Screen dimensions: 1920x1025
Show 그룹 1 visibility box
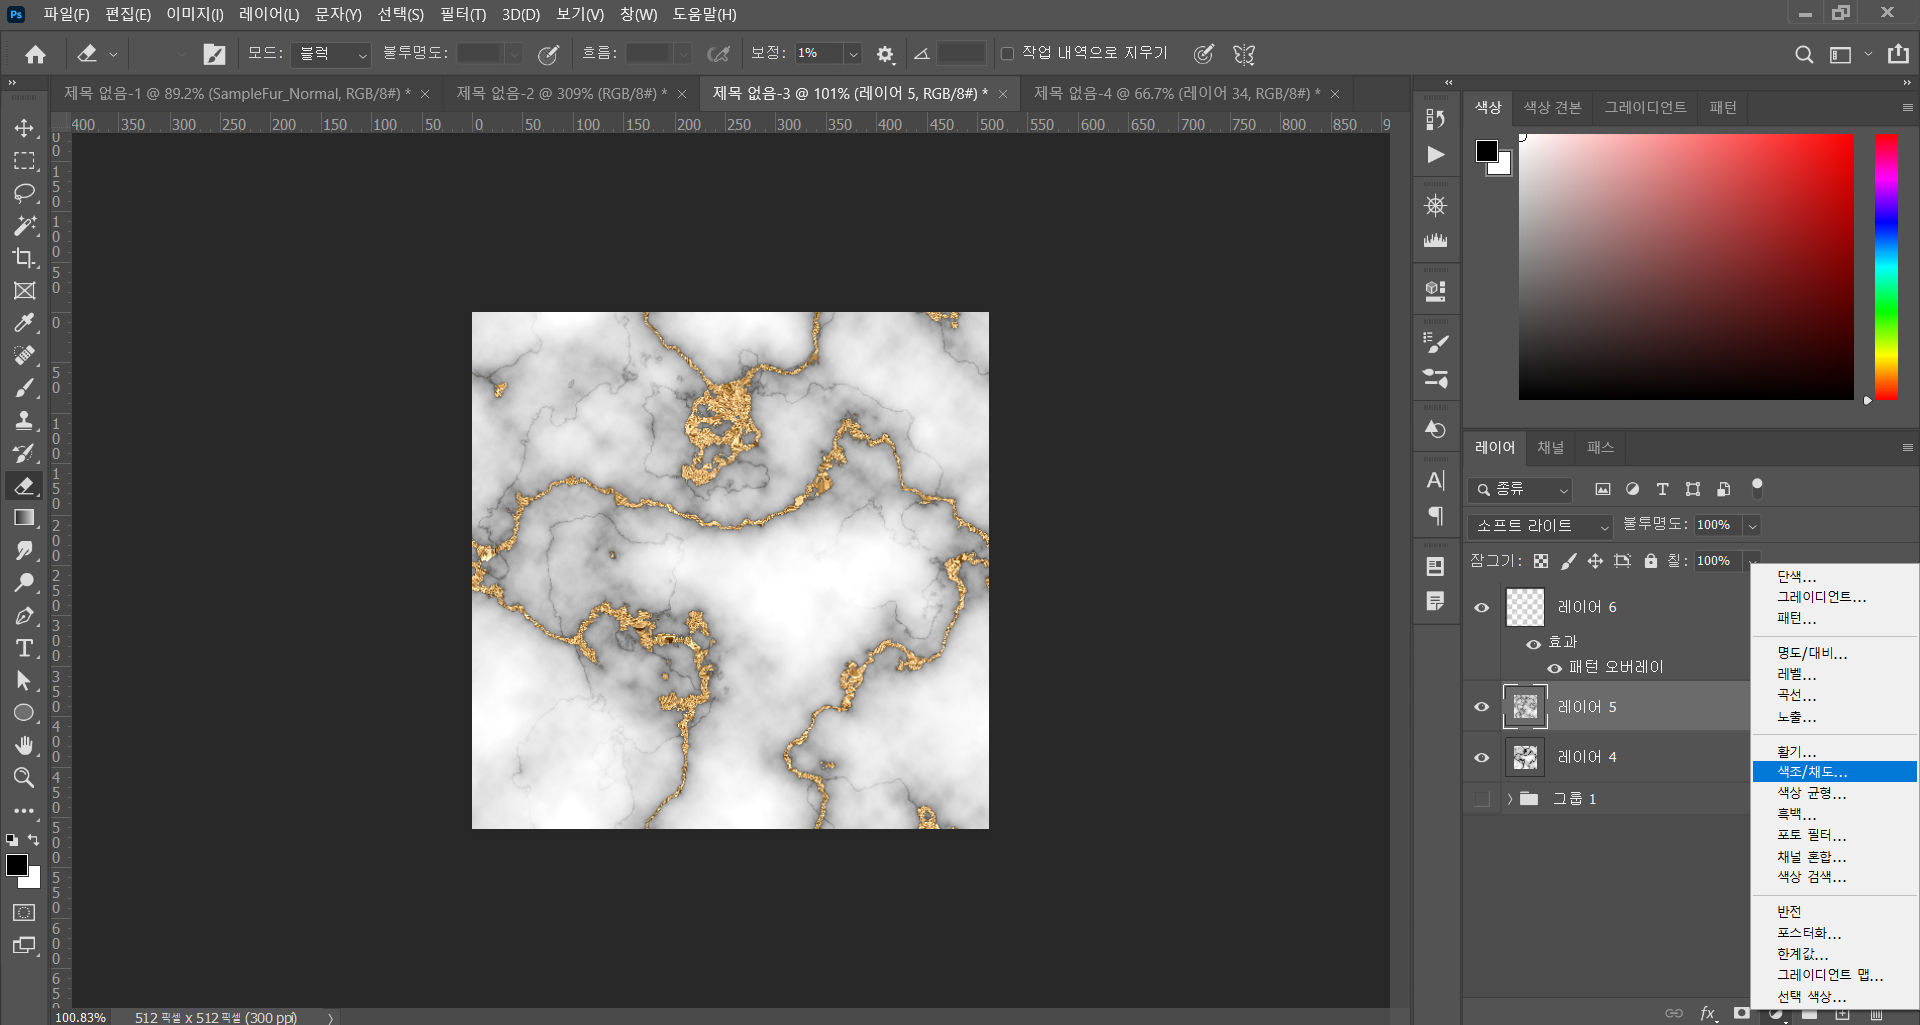point(1482,799)
